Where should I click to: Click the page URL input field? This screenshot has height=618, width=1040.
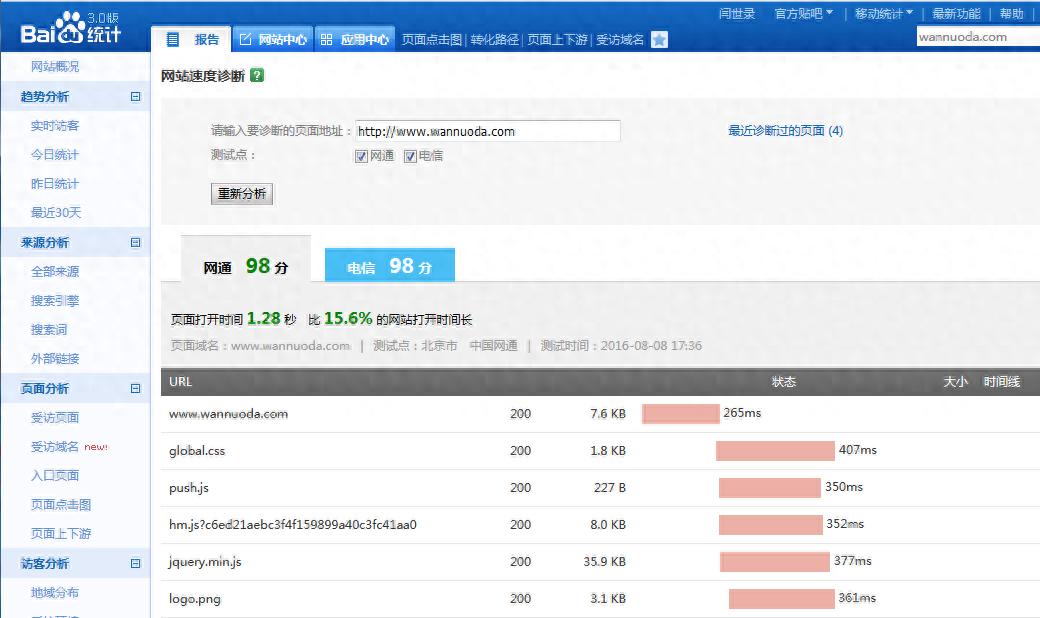[488, 131]
